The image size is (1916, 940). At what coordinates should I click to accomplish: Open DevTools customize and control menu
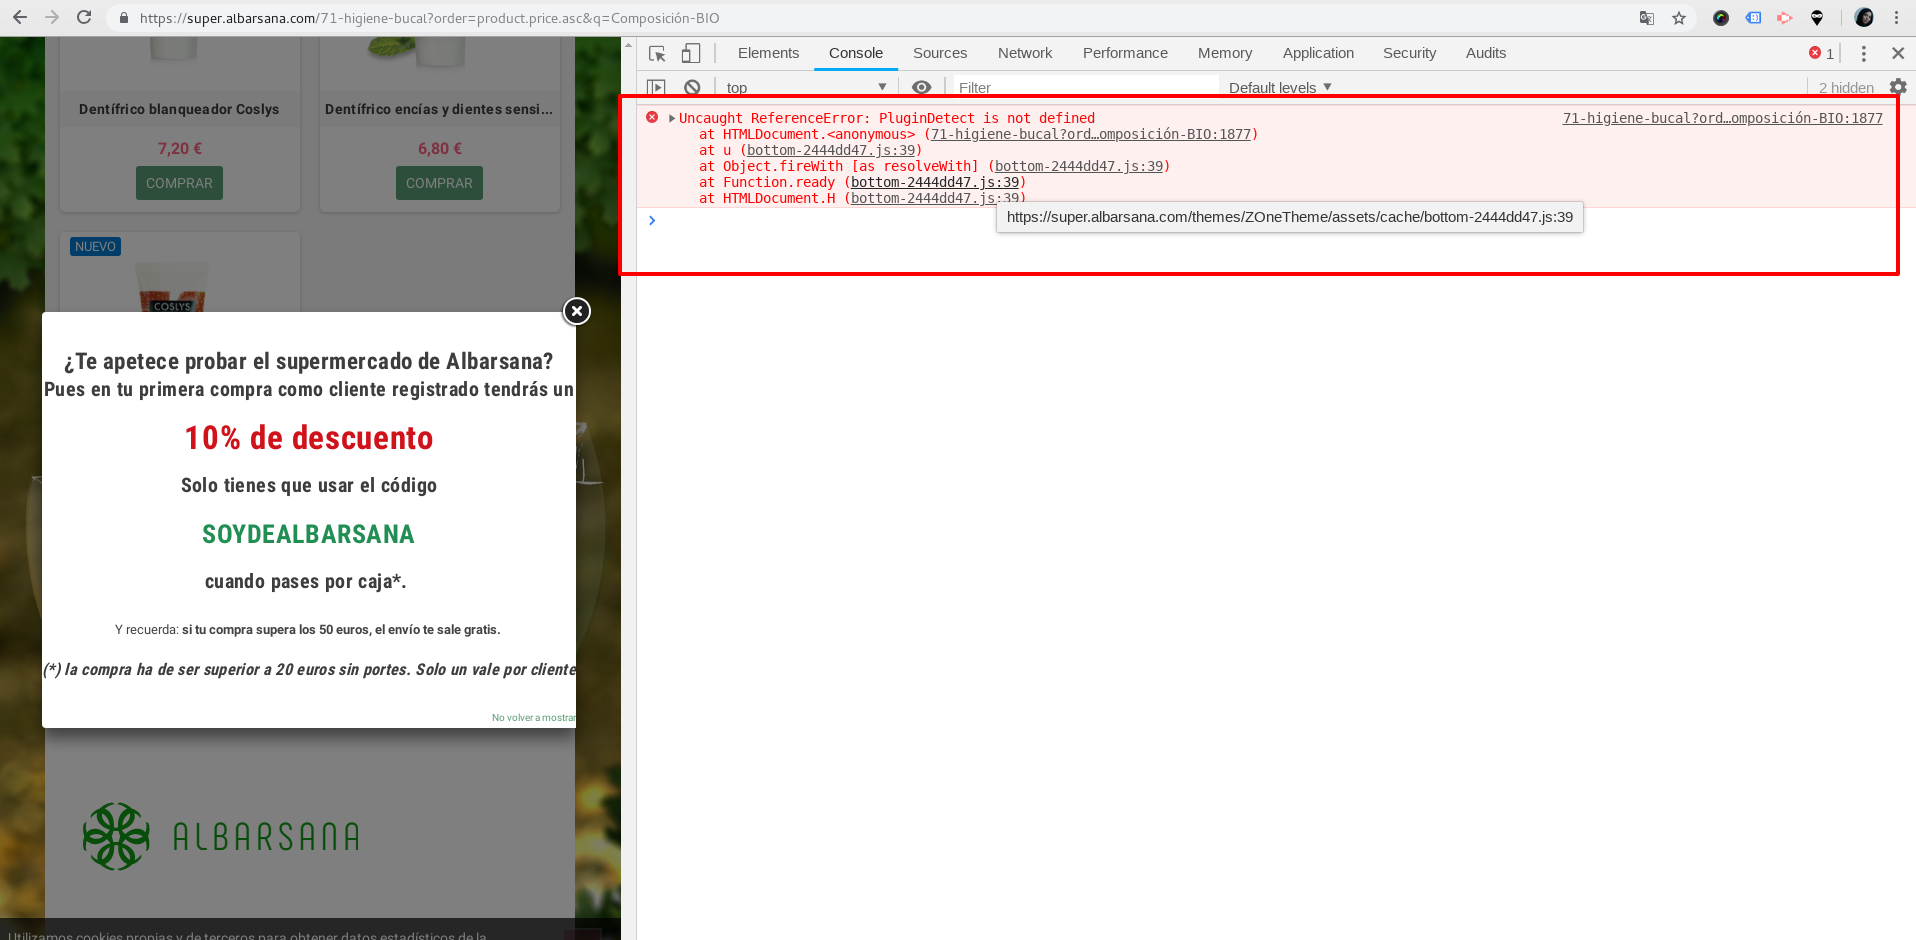click(x=1863, y=53)
